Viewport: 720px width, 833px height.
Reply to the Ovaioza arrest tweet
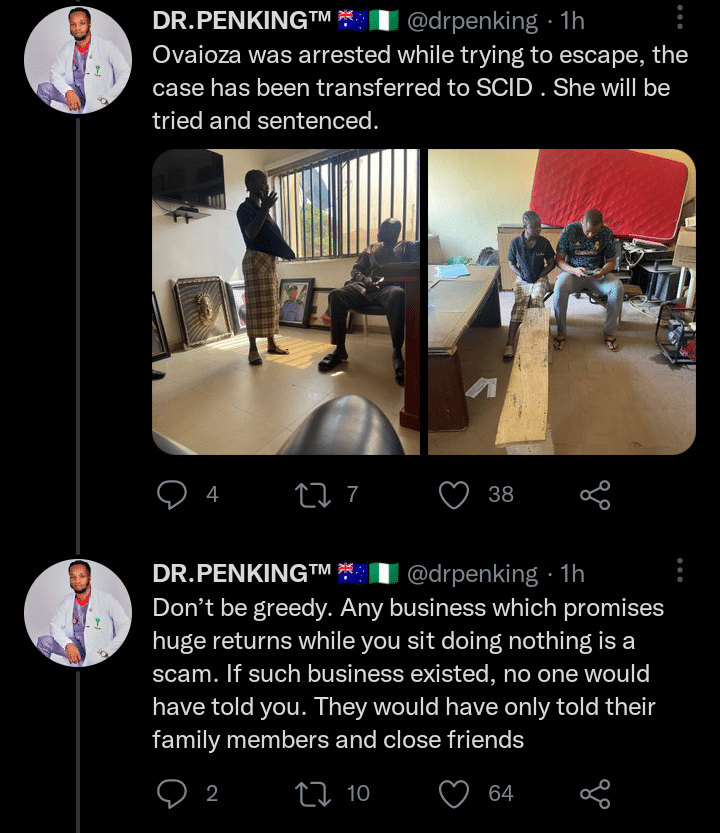[x=172, y=494]
